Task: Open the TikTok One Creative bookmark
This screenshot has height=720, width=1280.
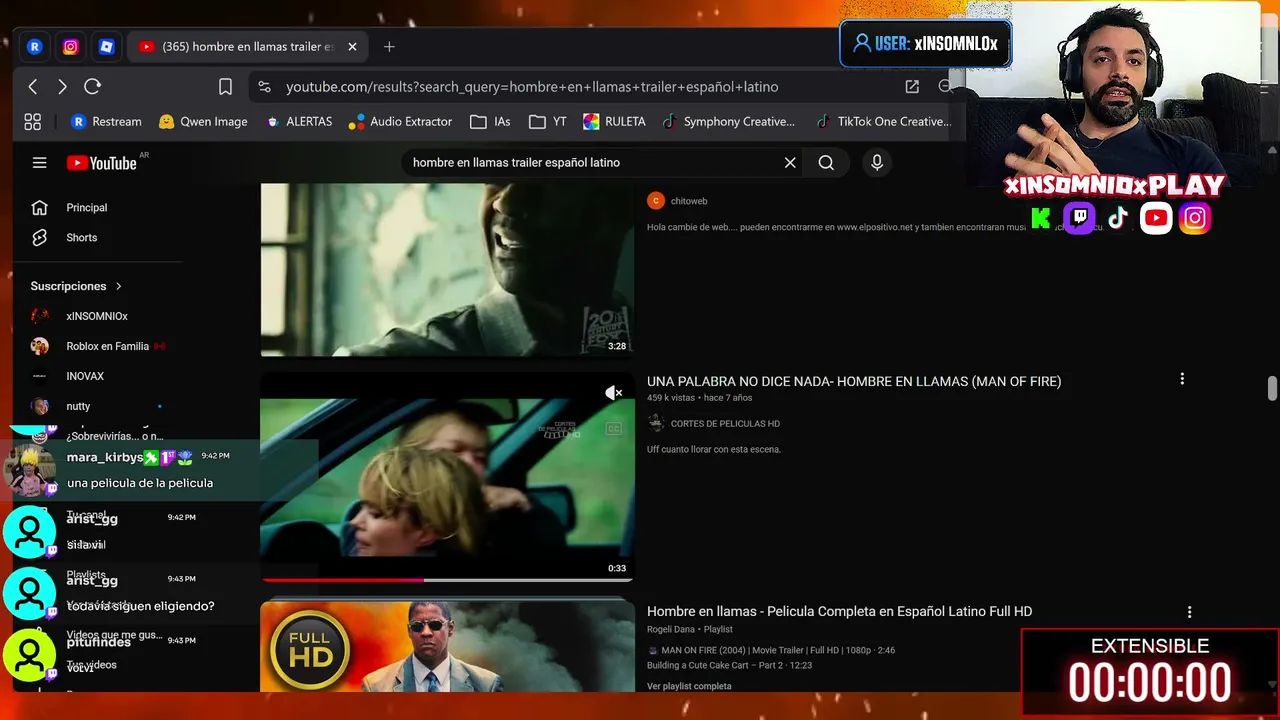Action: point(883,122)
